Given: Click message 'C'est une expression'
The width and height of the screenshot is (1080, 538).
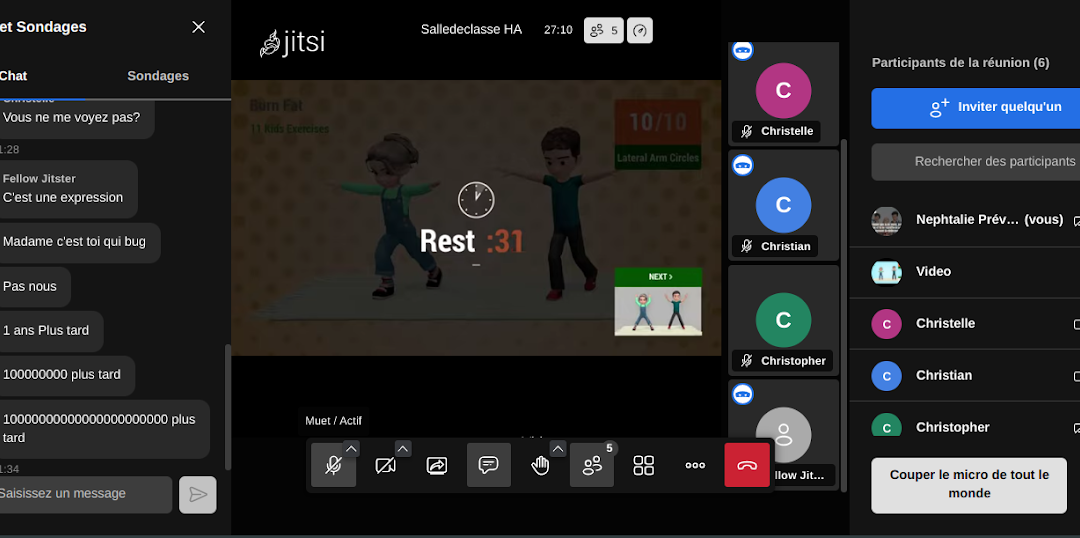Looking at the screenshot, I should 63,198.
